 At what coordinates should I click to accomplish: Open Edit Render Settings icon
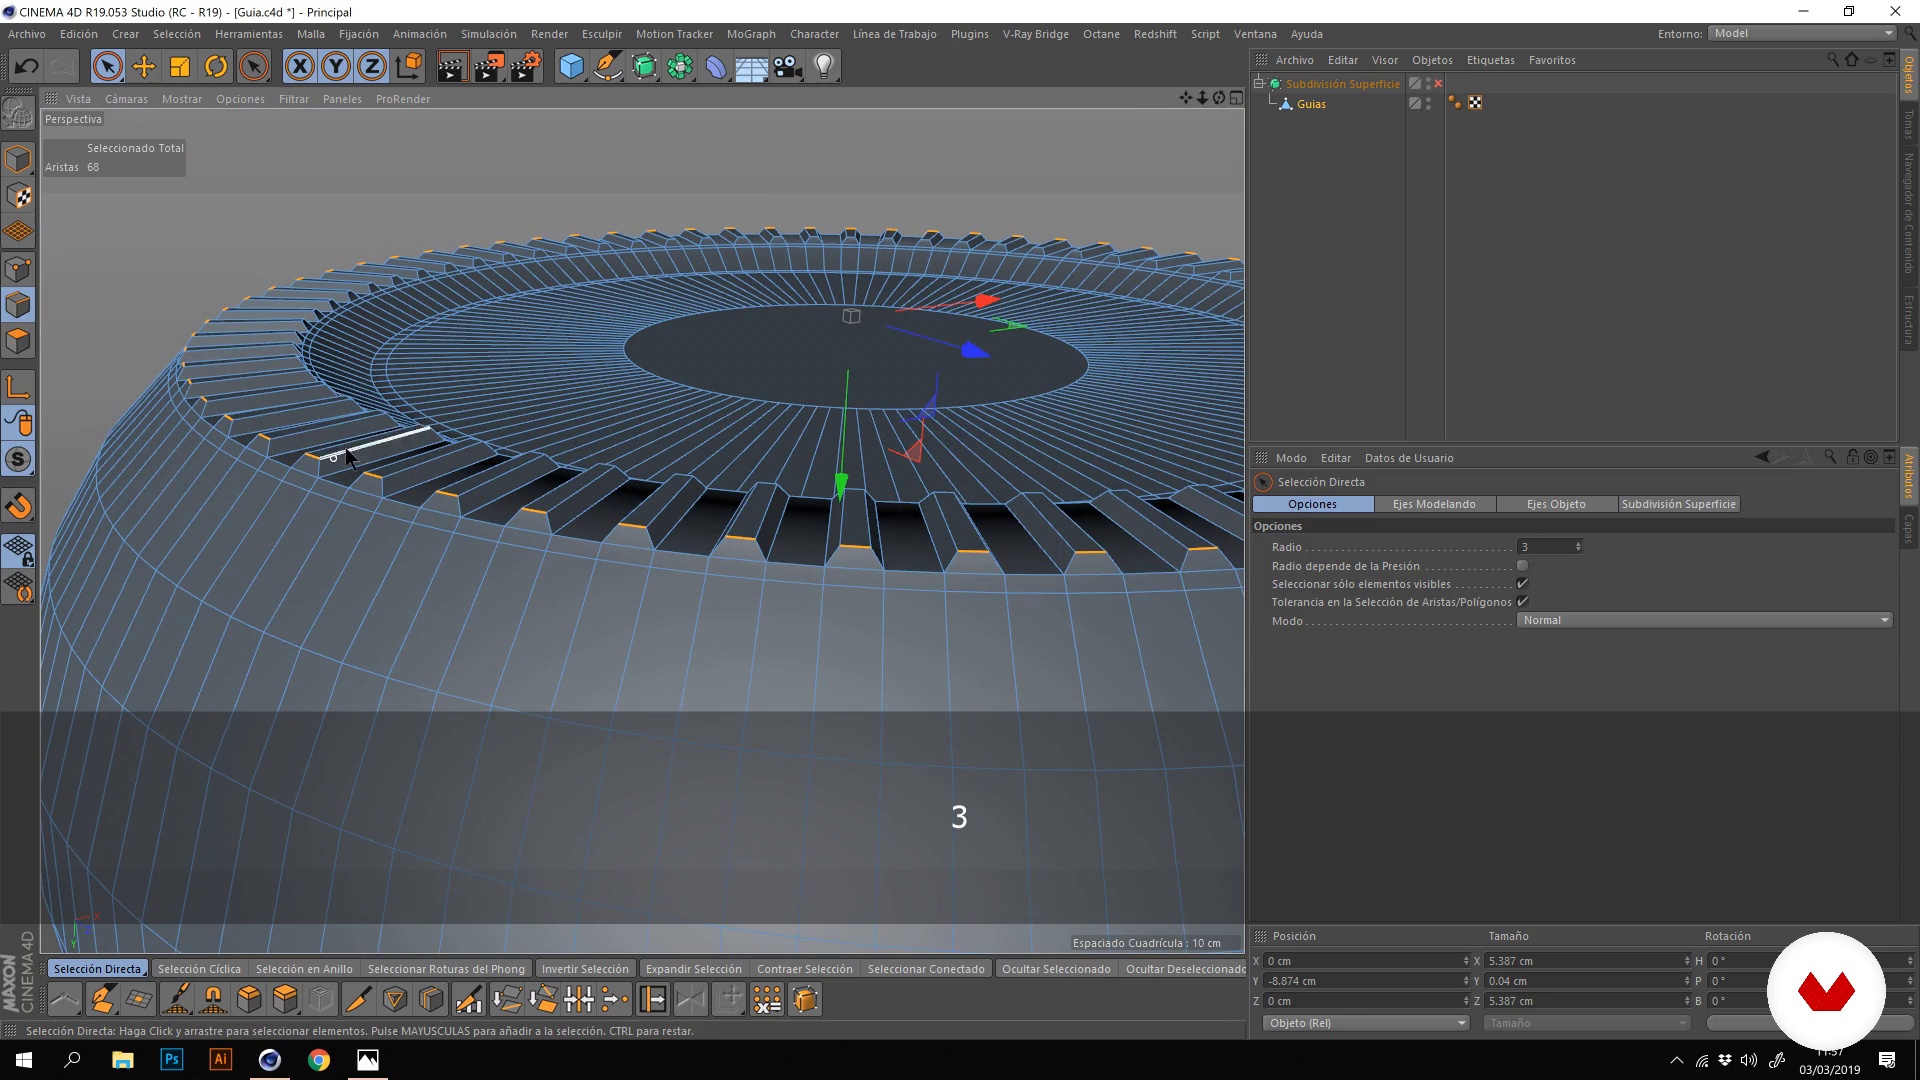click(526, 67)
